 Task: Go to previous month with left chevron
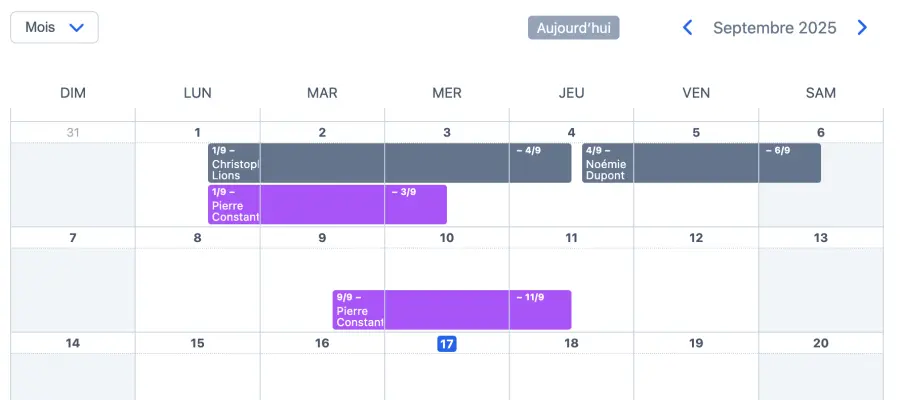(687, 28)
